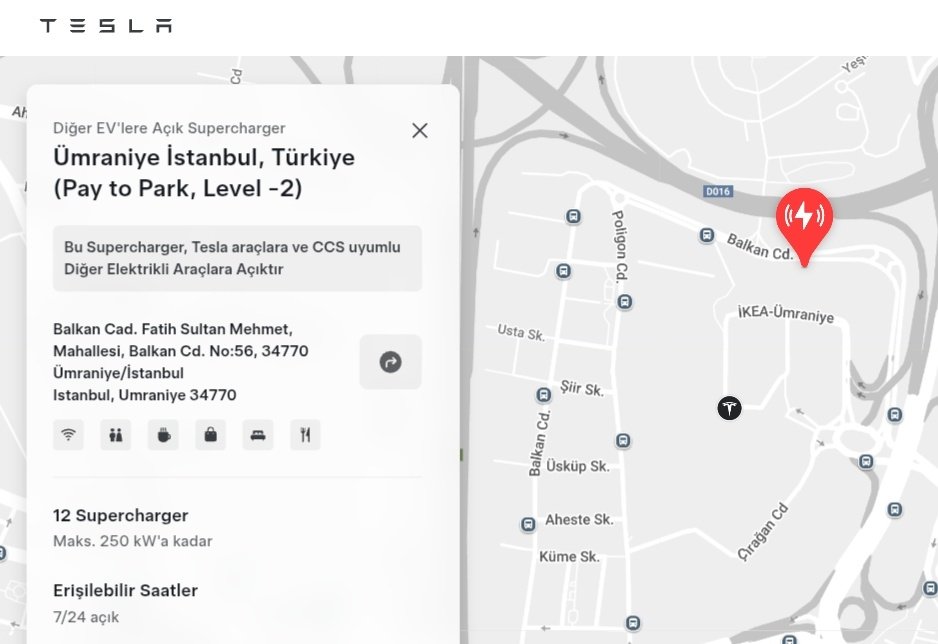Select the coffee cup amenity icon
This screenshot has height=644, width=938.
[163, 435]
